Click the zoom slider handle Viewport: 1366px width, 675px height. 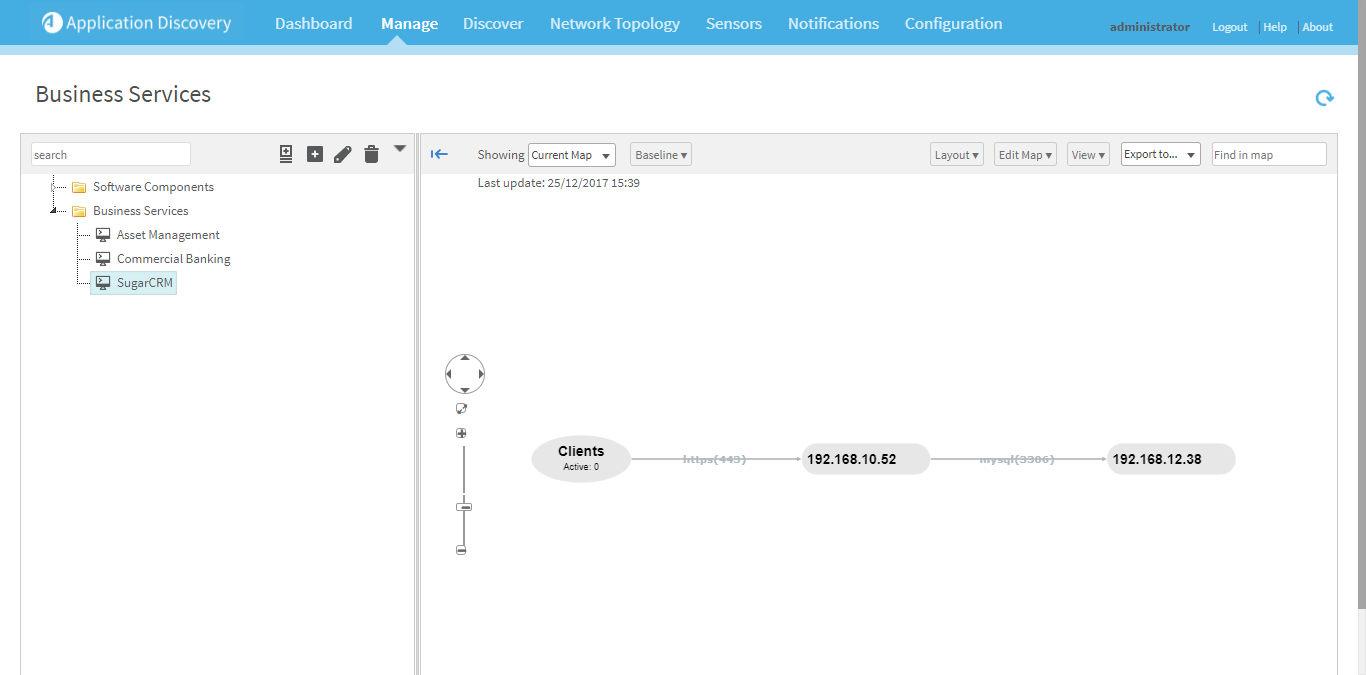[463, 507]
